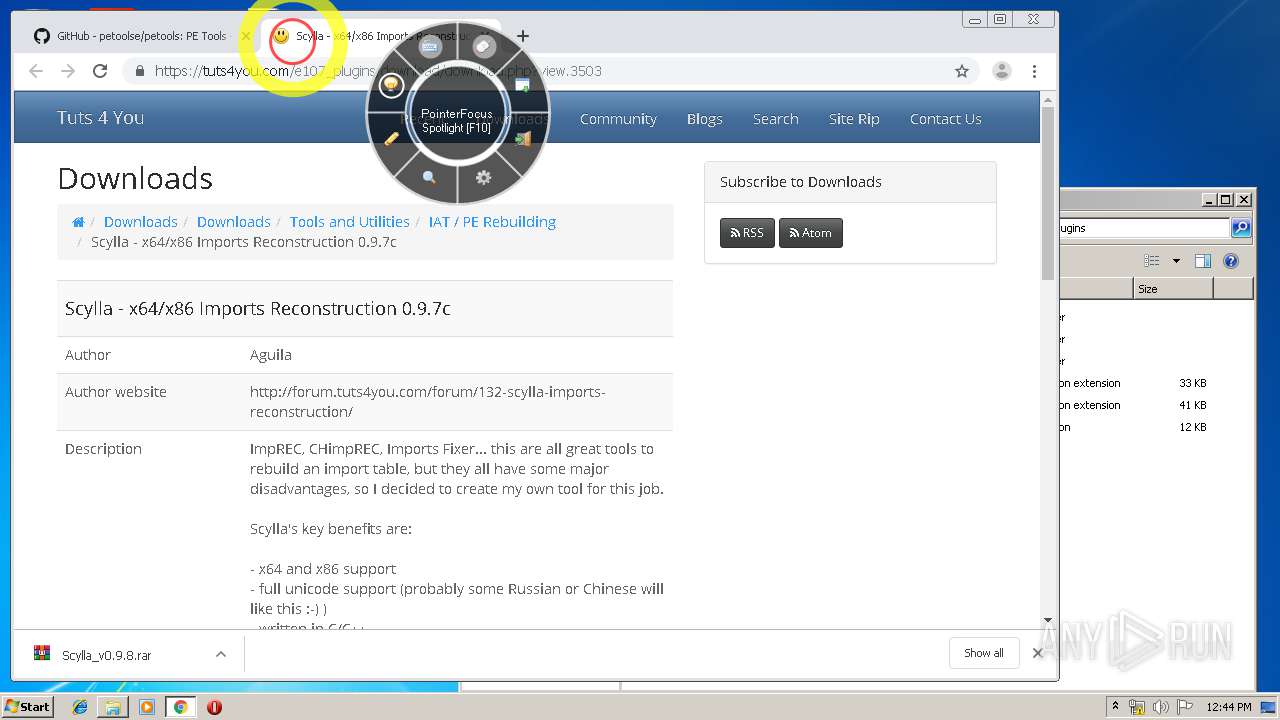Bookmark this page with the star

(962, 71)
